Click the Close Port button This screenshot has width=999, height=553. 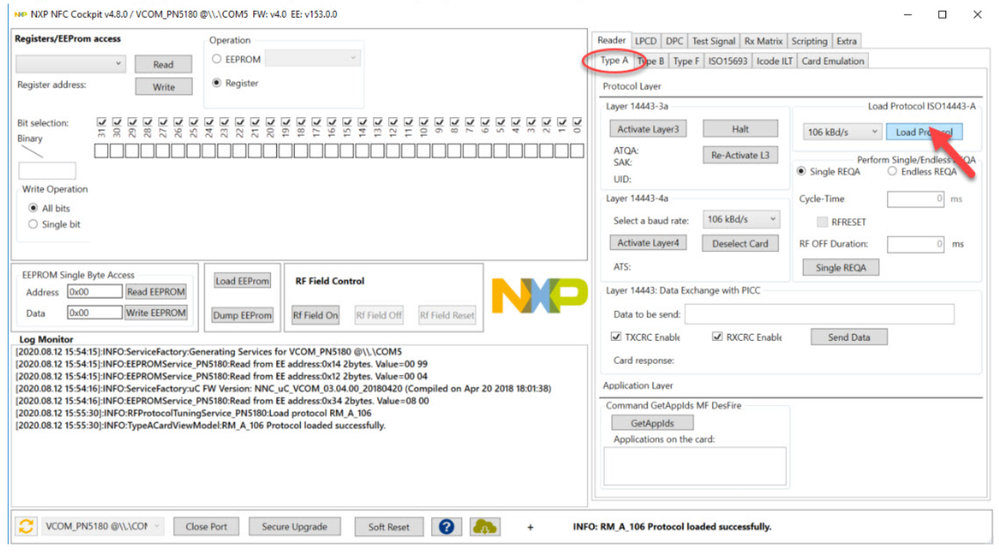pos(206,526)
